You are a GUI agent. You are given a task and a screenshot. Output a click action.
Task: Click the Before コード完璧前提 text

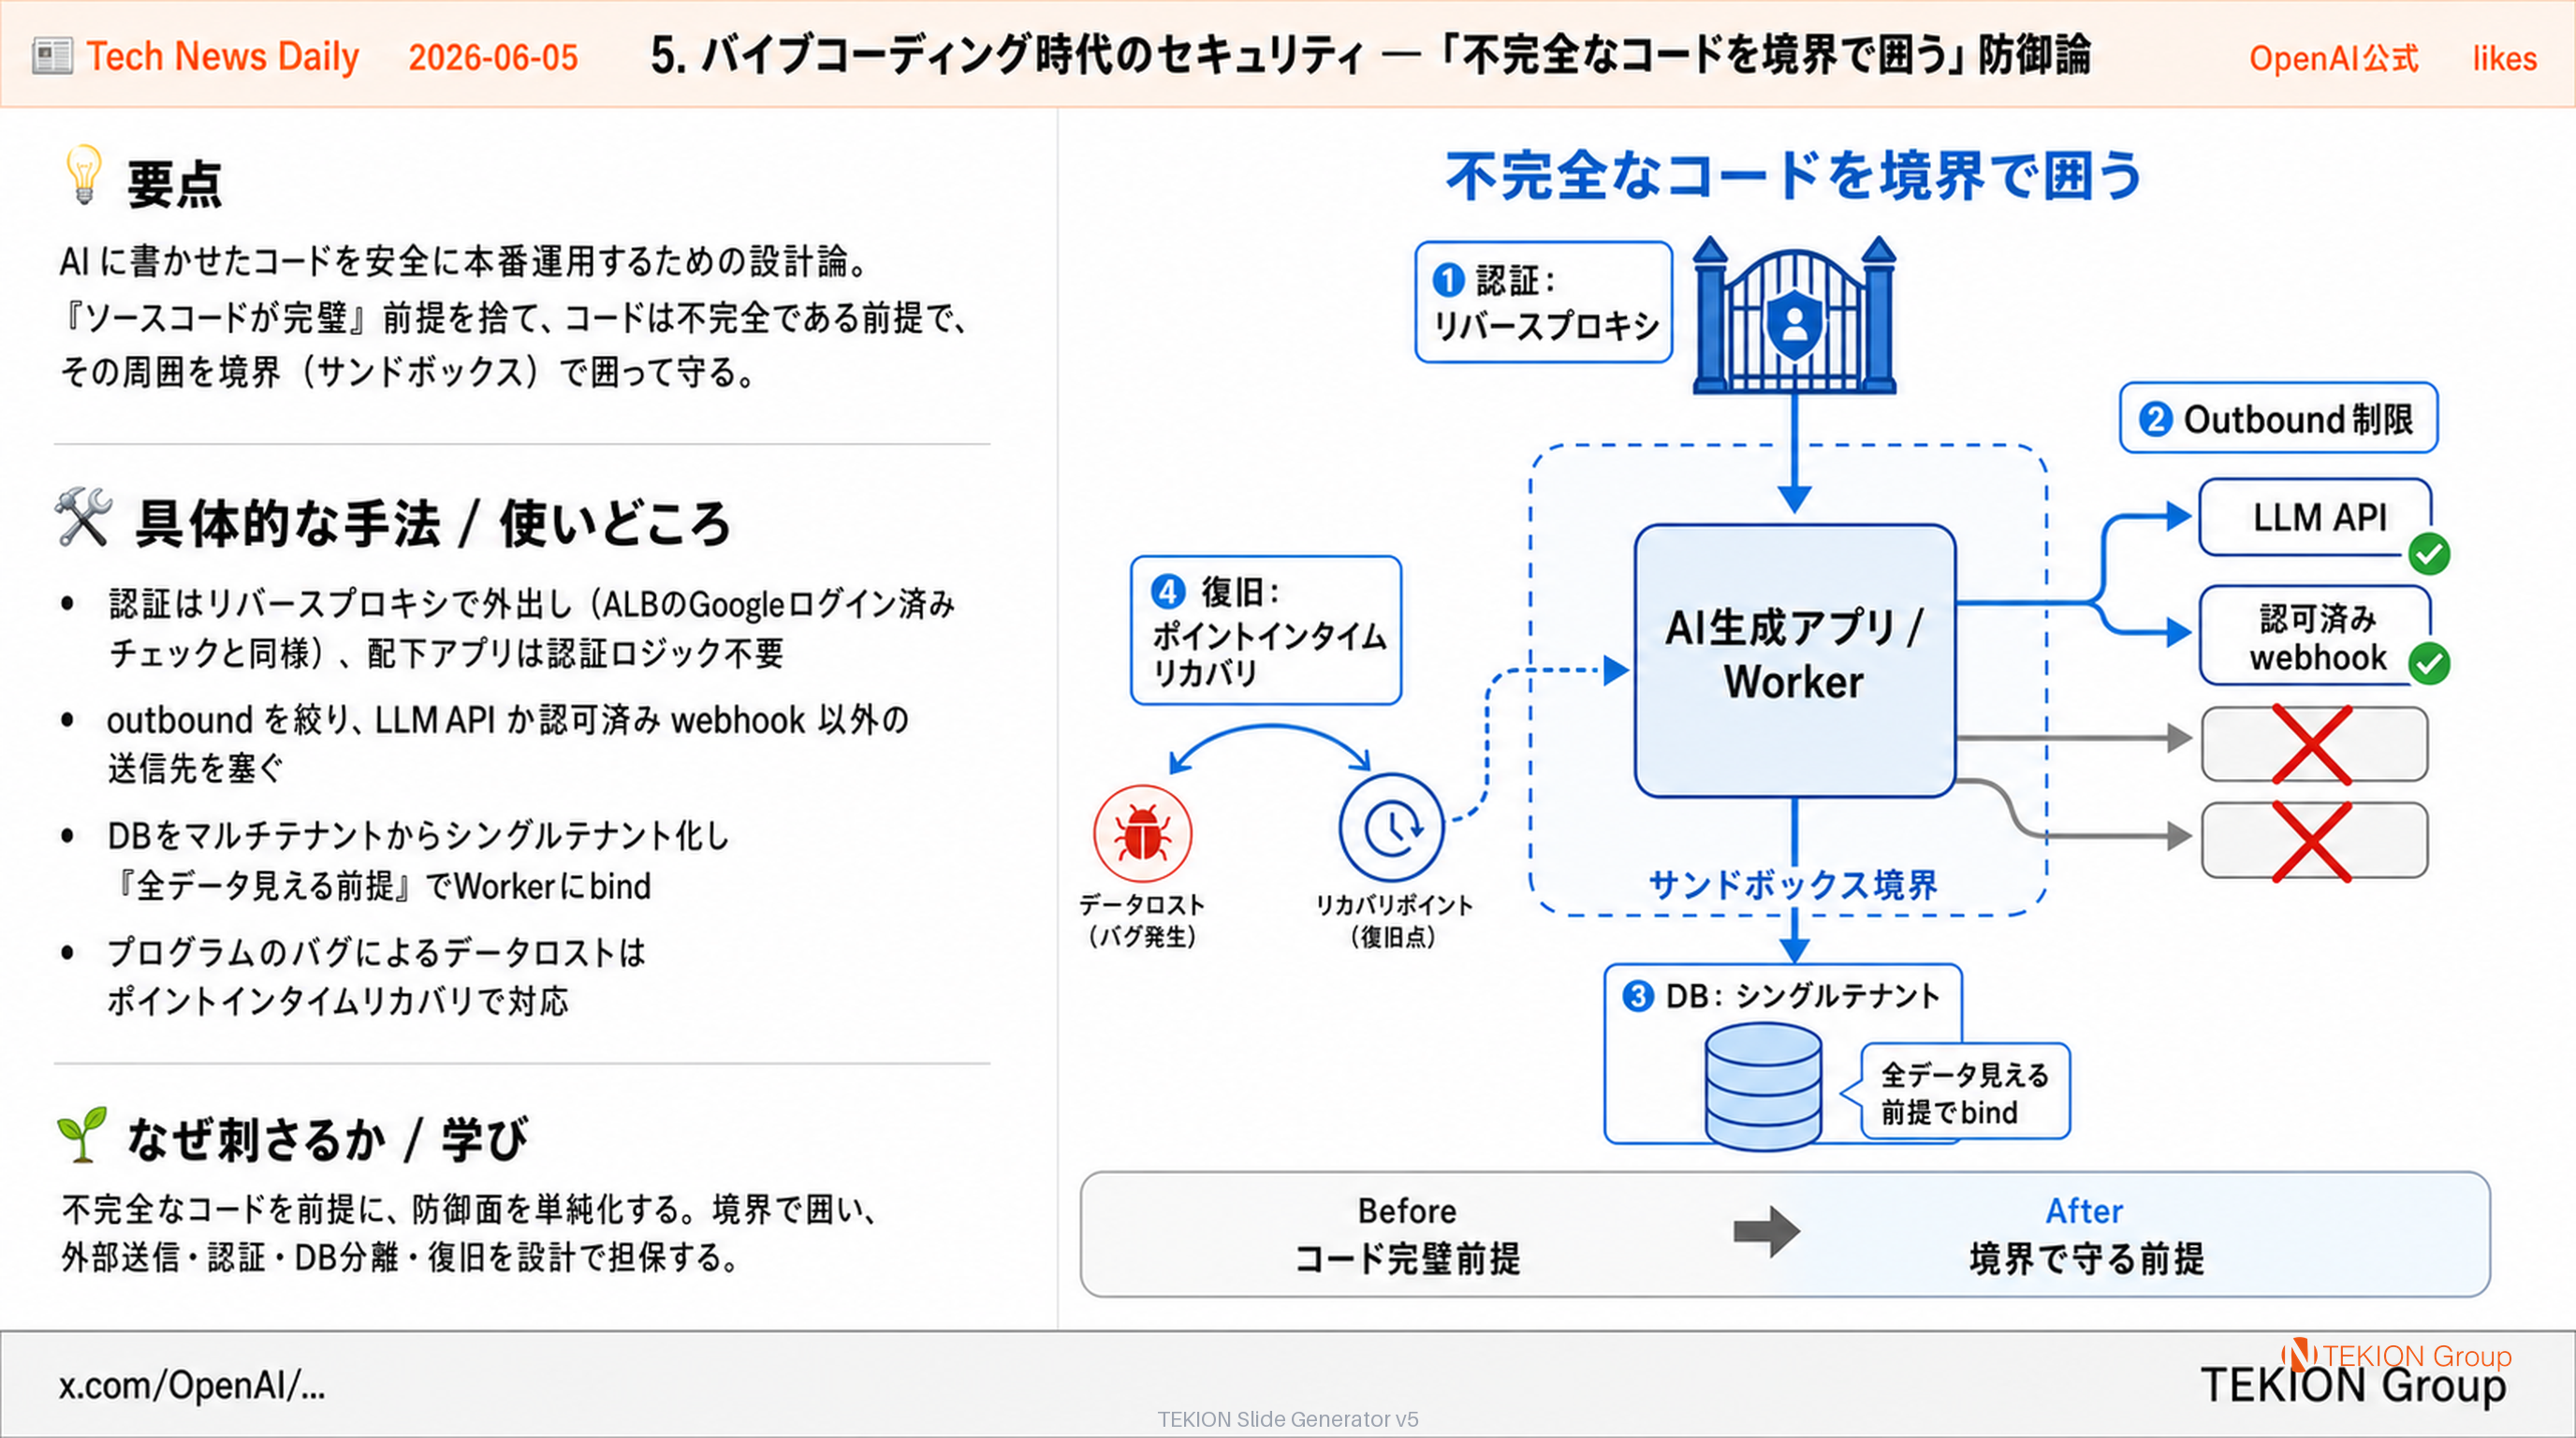pyautogui.click(x=1407, y=1235)
